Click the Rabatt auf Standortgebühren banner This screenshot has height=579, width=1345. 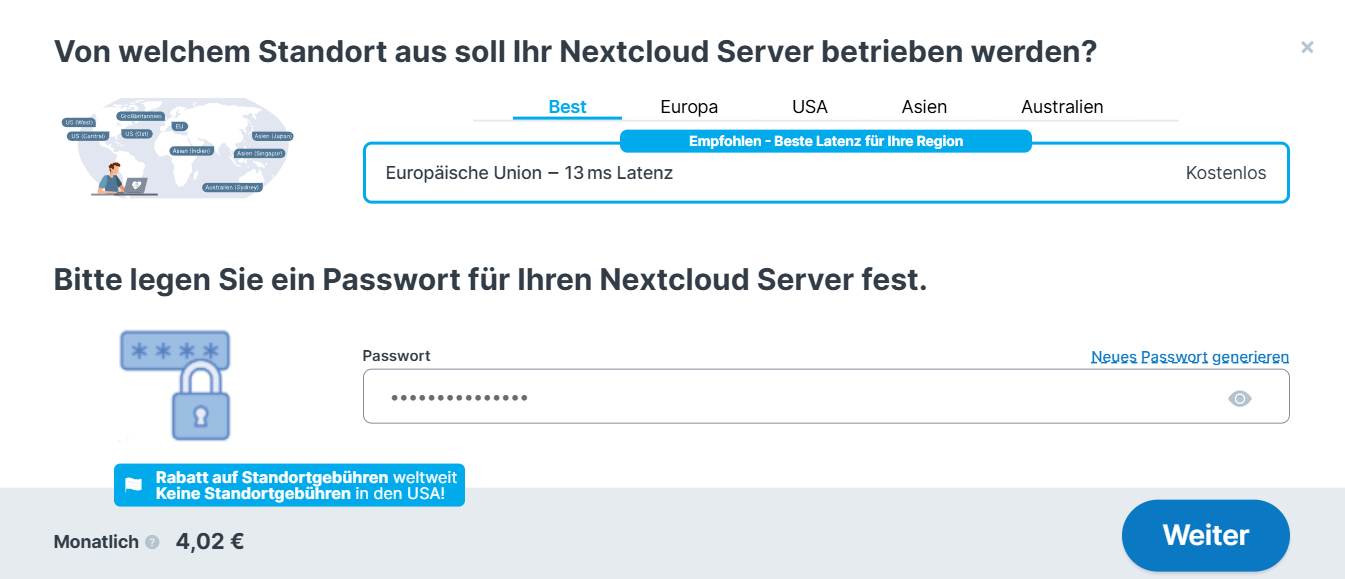point(289,485)
